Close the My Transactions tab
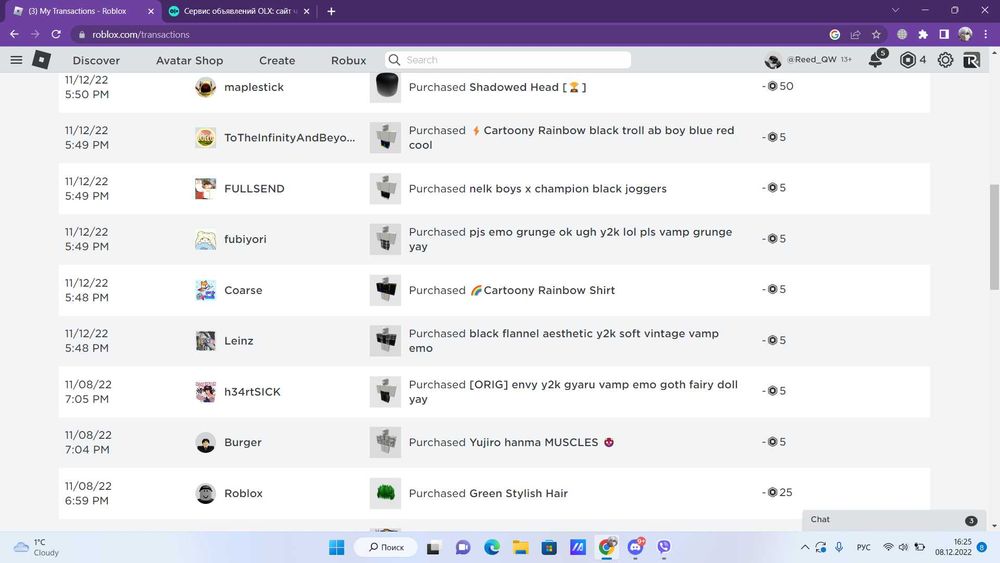Screen dimensions: 1000x563 [151, 11]
